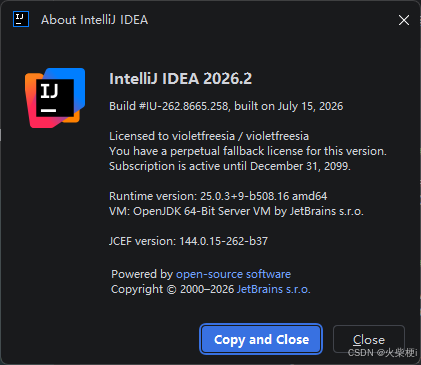Click the VM OpenJDK 64-Bit Server line
Viewport: 421px width, 365px height.
click(x=236, y=211)
